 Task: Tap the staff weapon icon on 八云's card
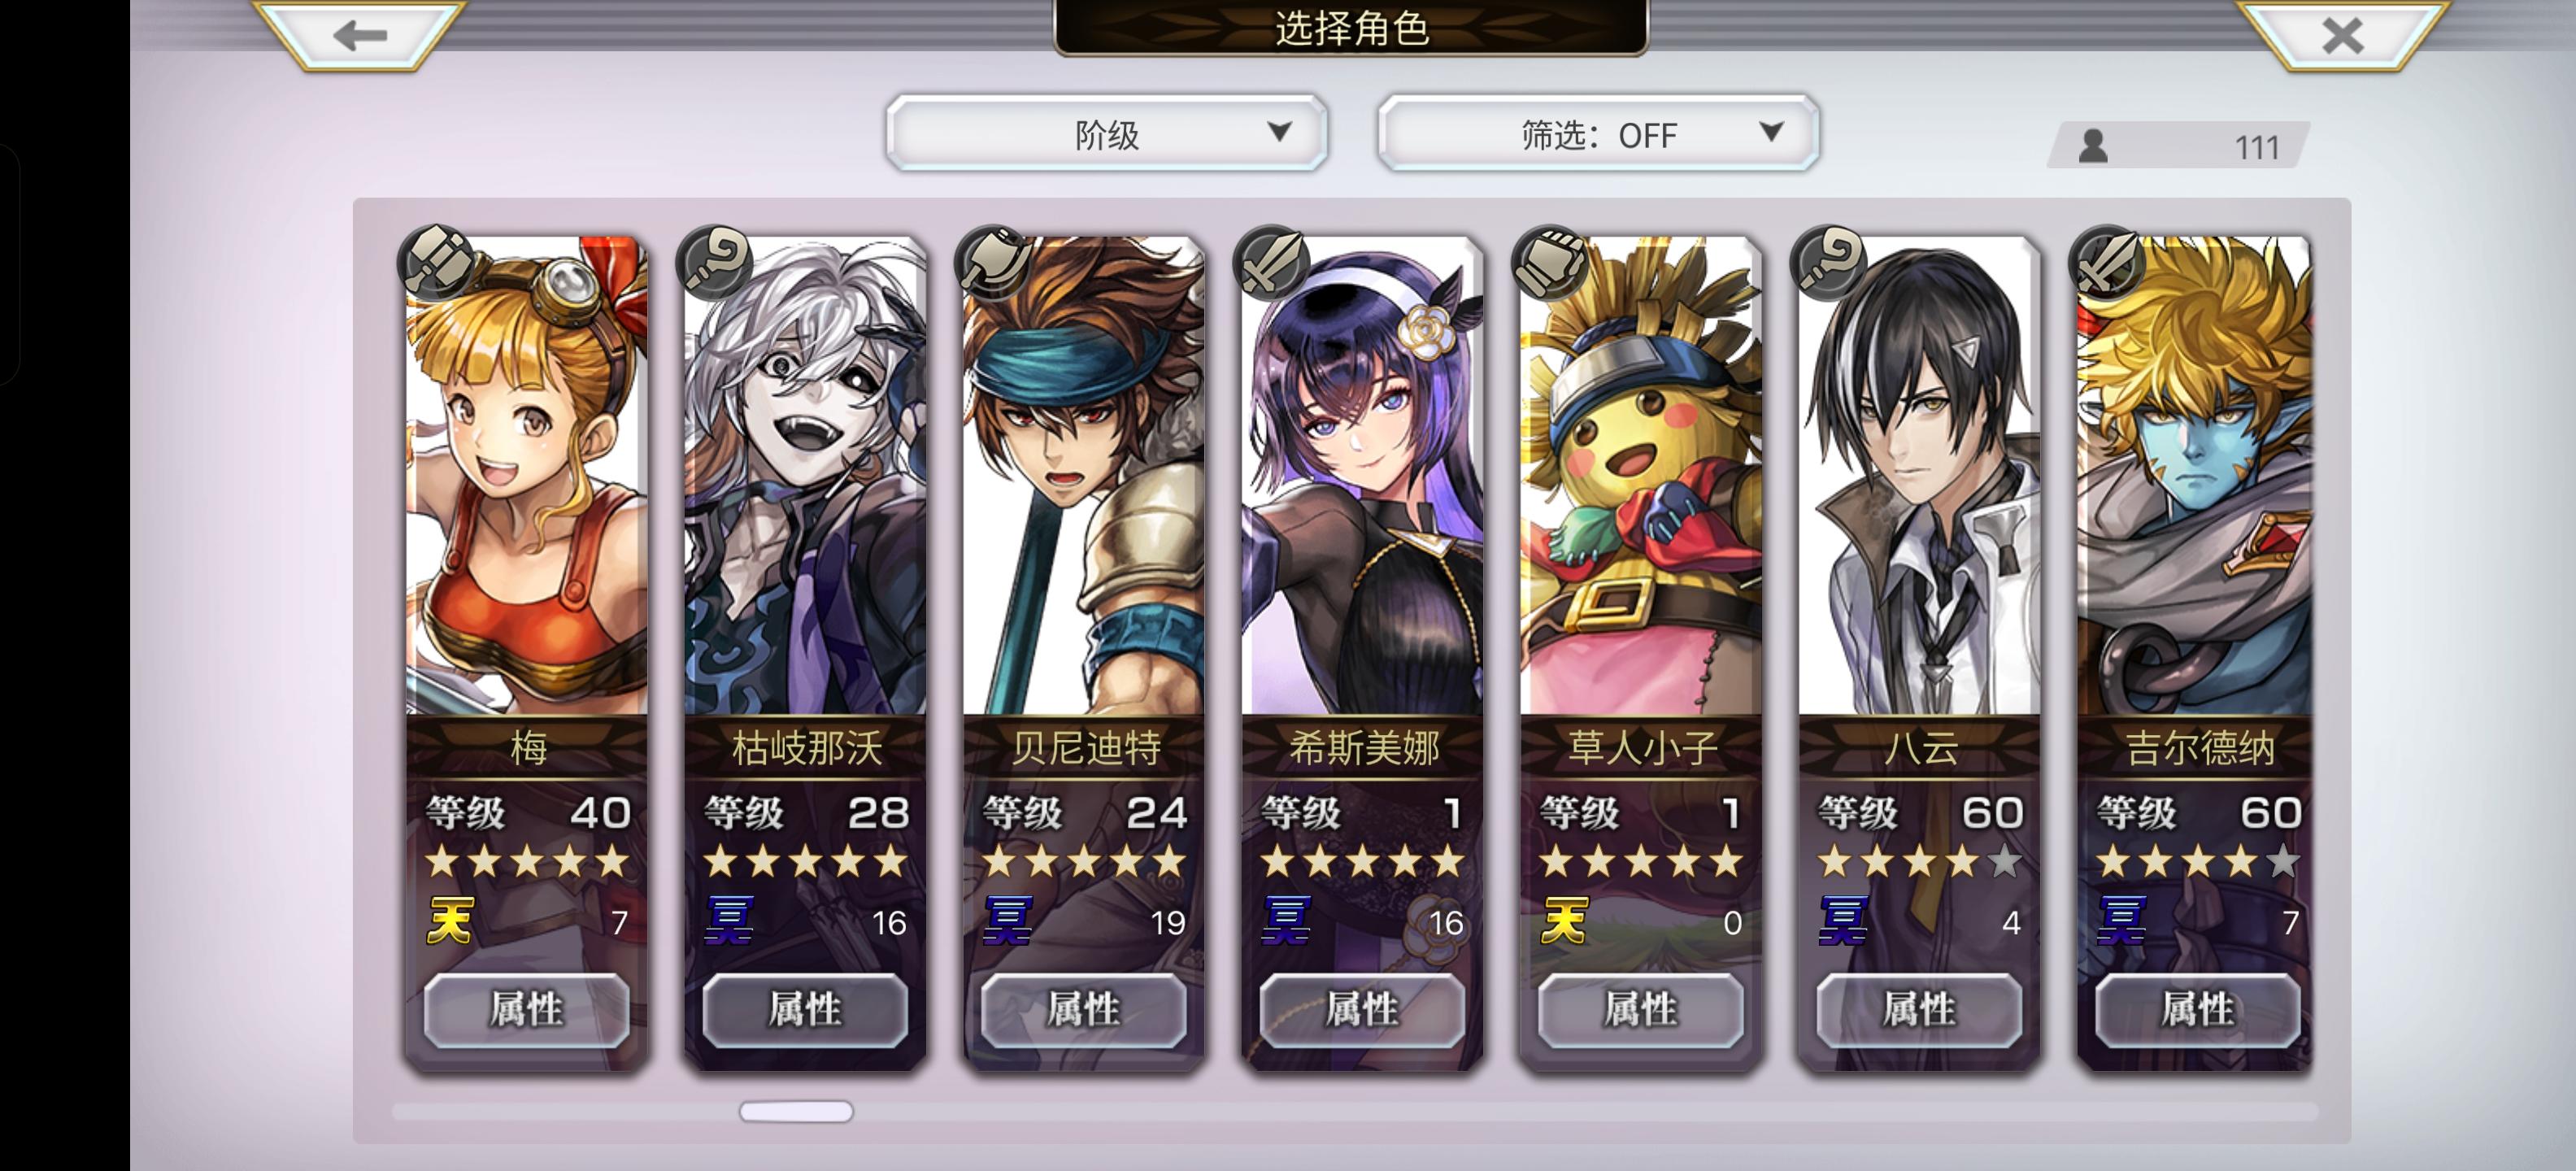pyautogui.click(x=1829, y=262)
